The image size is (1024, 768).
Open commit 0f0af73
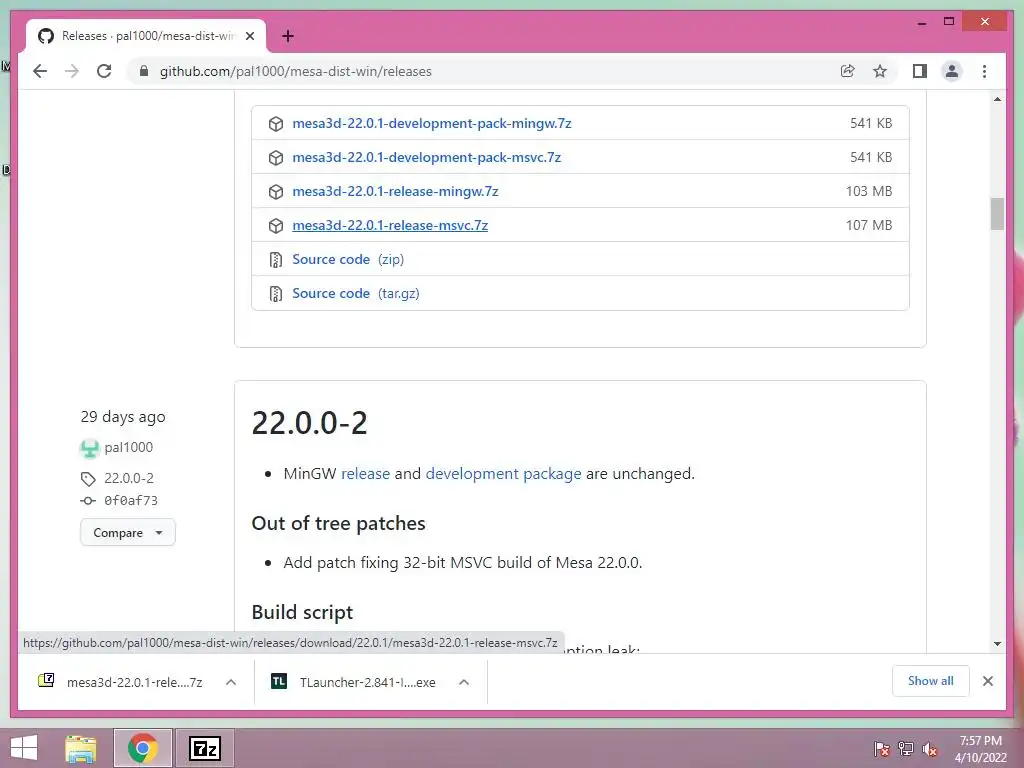(x=131, y=500)
